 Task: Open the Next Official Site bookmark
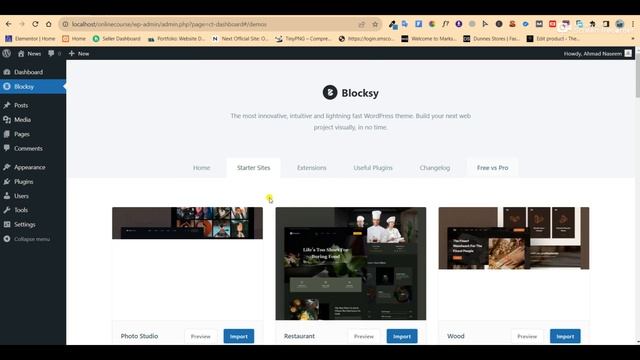pos(240,38)
